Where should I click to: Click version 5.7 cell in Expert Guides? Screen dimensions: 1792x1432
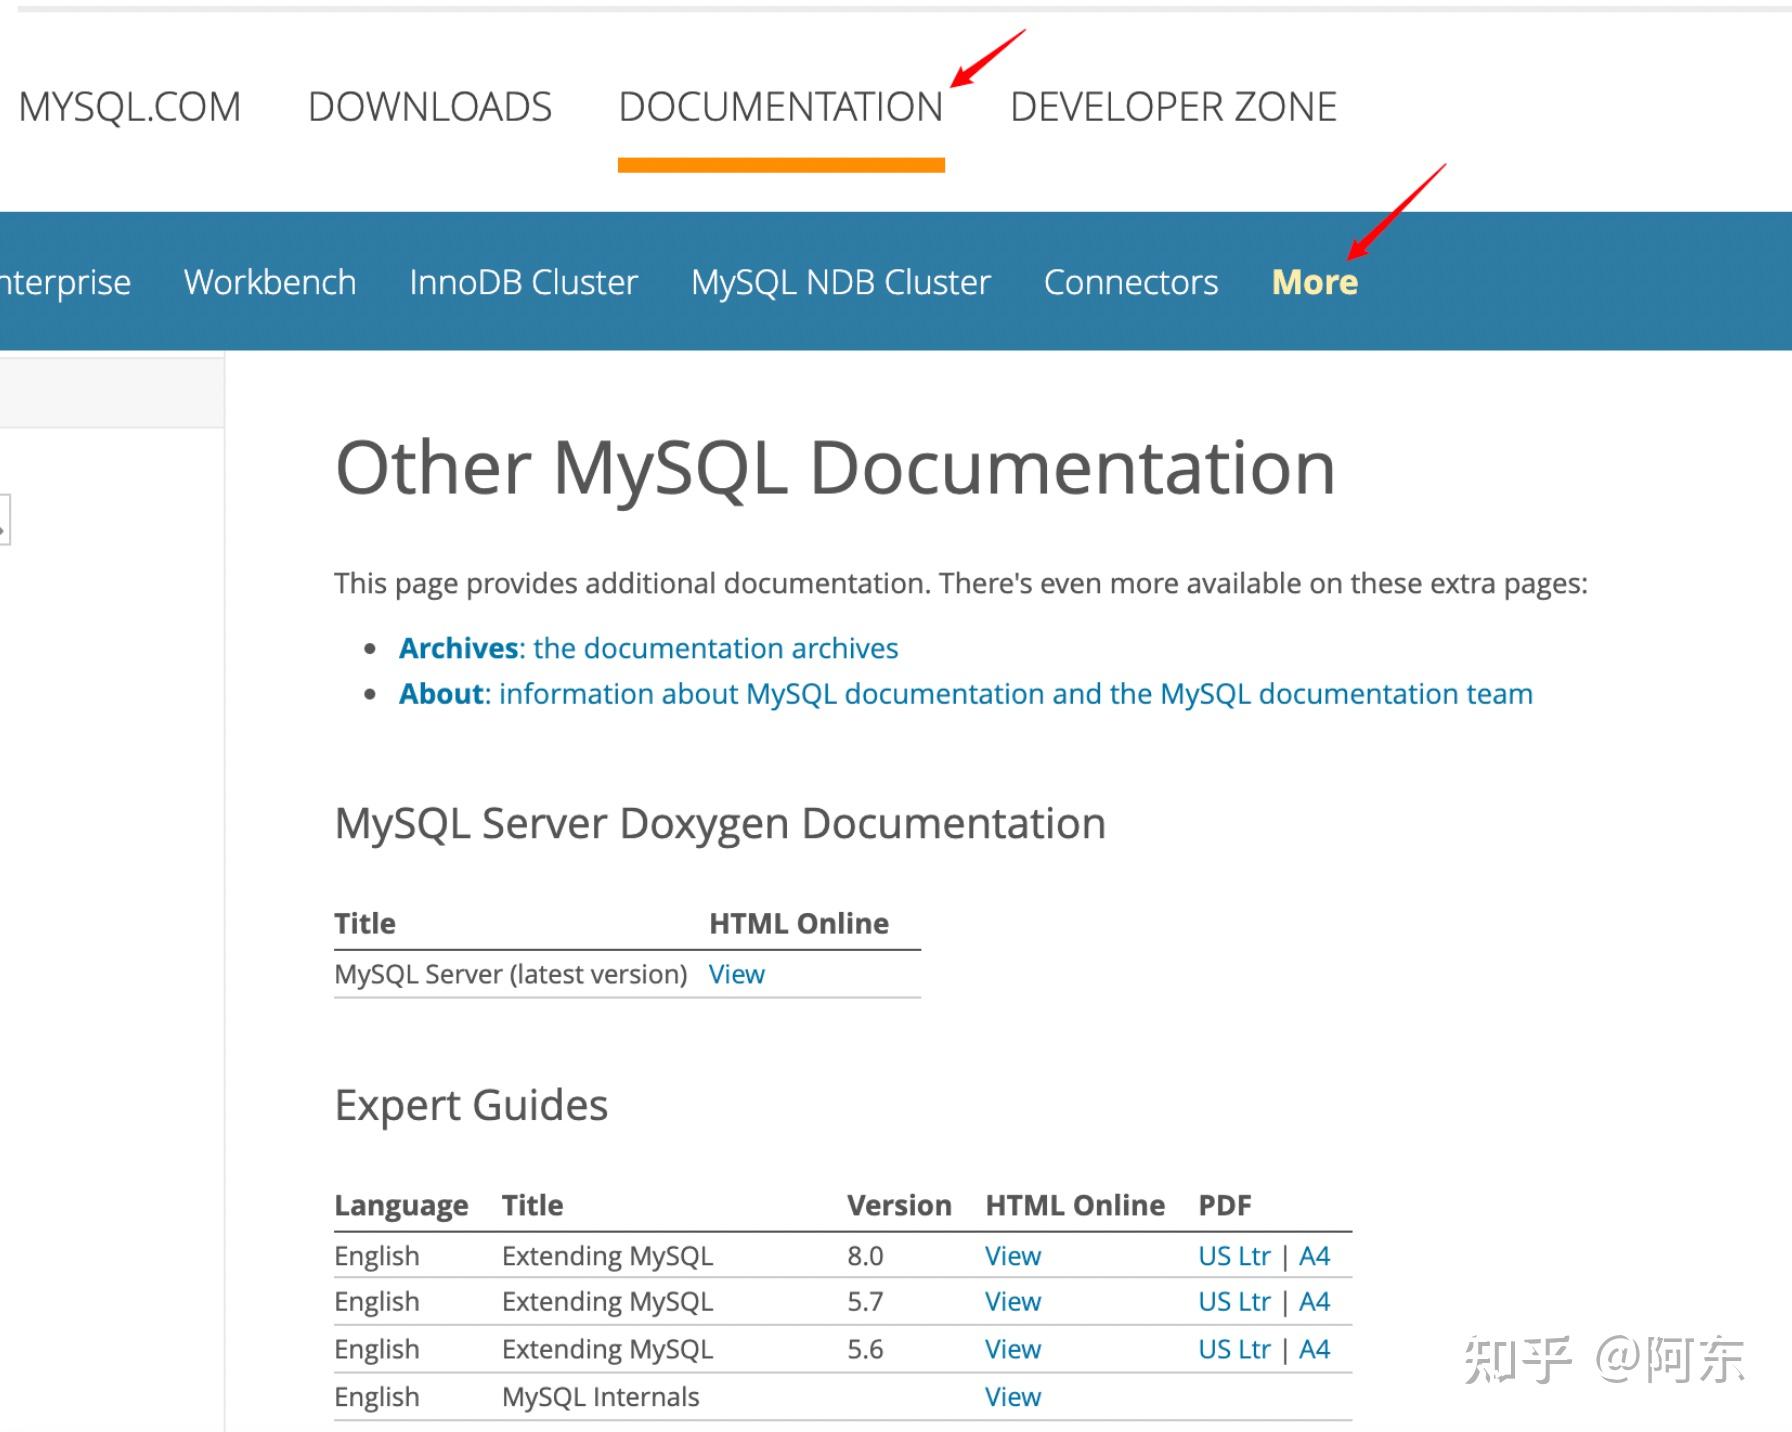pos(865,1302)
